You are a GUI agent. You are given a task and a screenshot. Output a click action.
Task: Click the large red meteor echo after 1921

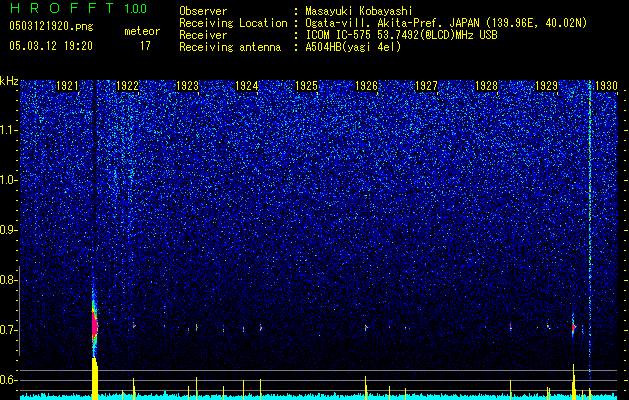click(x=95, y=326)
